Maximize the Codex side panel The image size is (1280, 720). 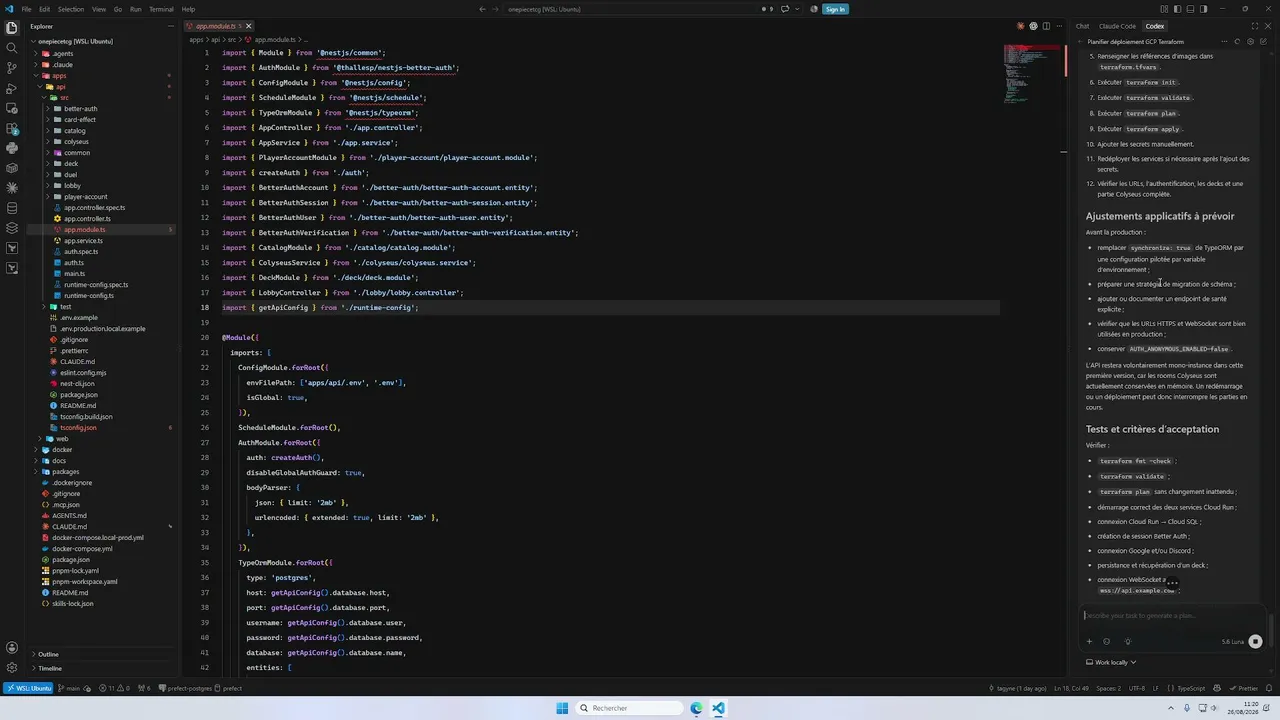pyautogui.click(x=1255, y=26)
